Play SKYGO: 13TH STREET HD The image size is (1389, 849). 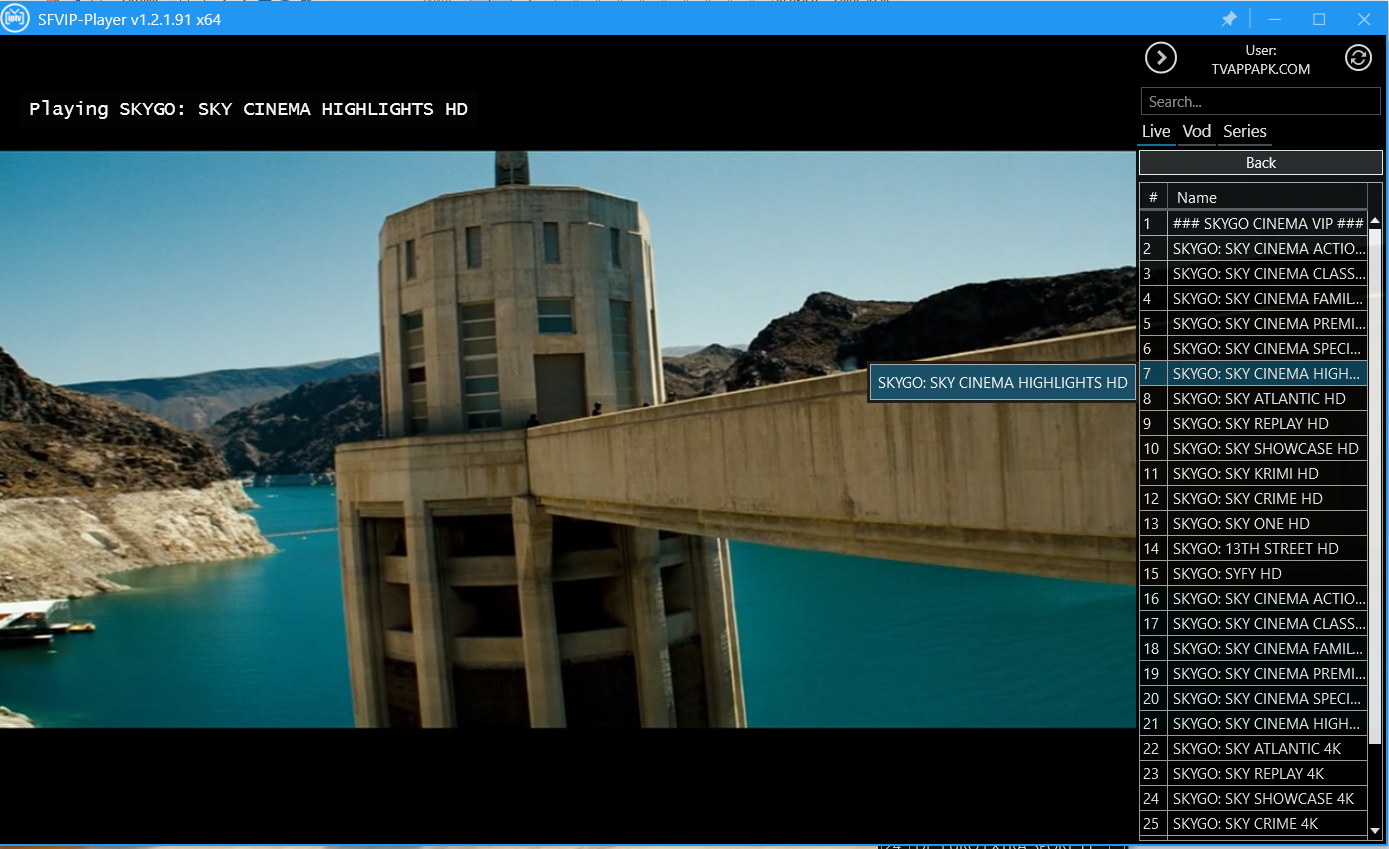(x=1253, y=548)
